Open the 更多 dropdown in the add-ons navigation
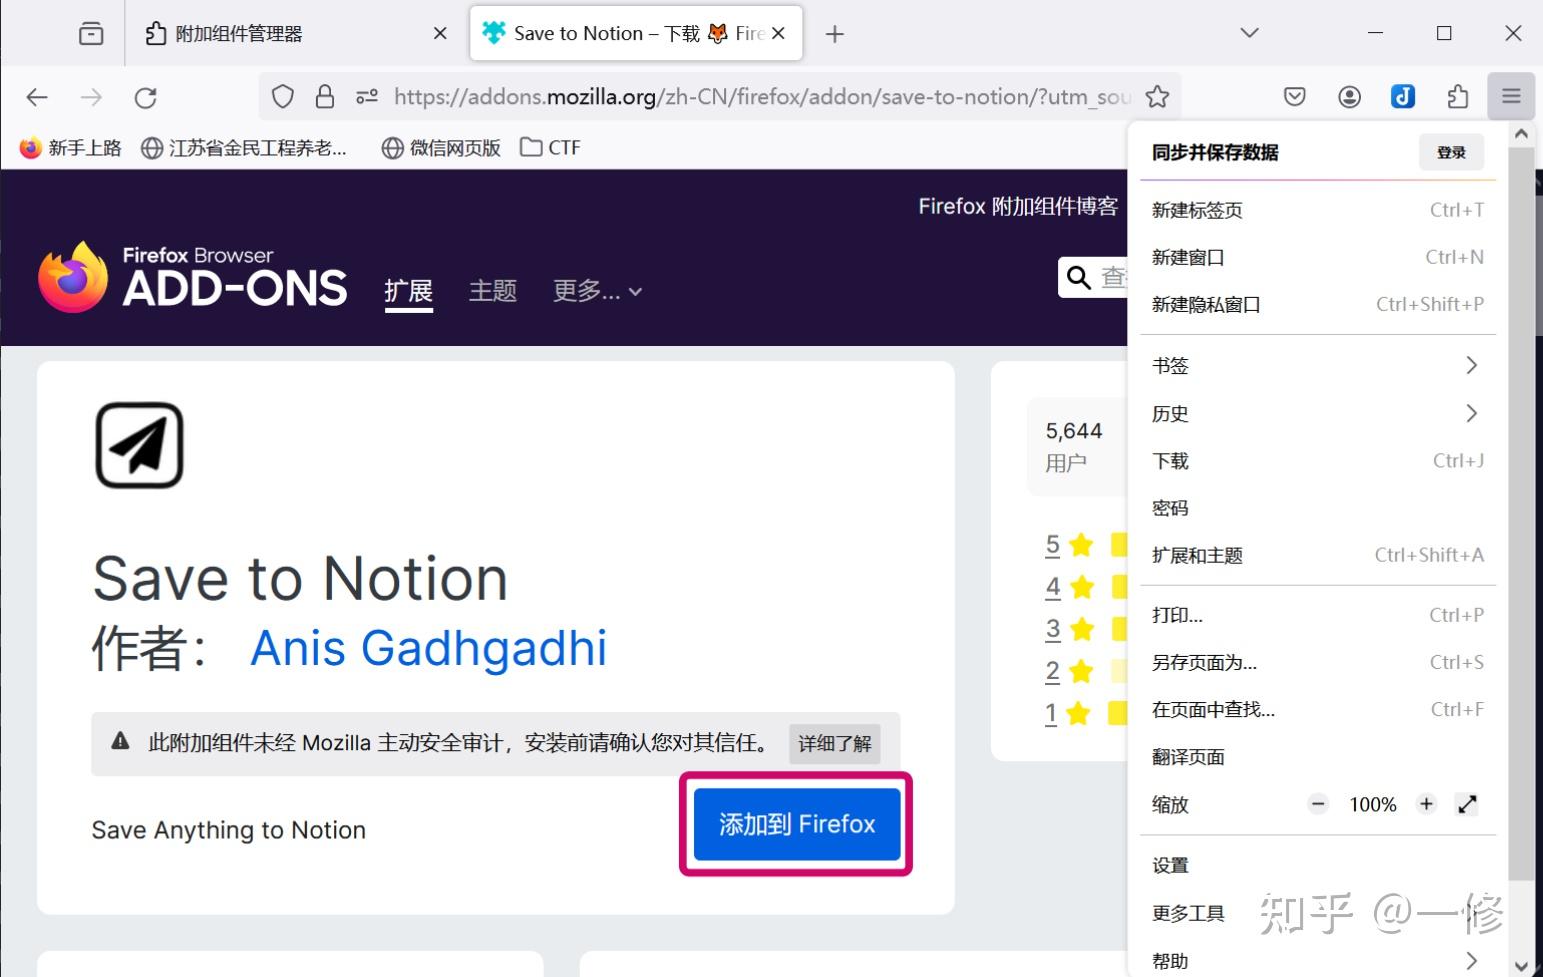1543x977 pixels. 596,291
